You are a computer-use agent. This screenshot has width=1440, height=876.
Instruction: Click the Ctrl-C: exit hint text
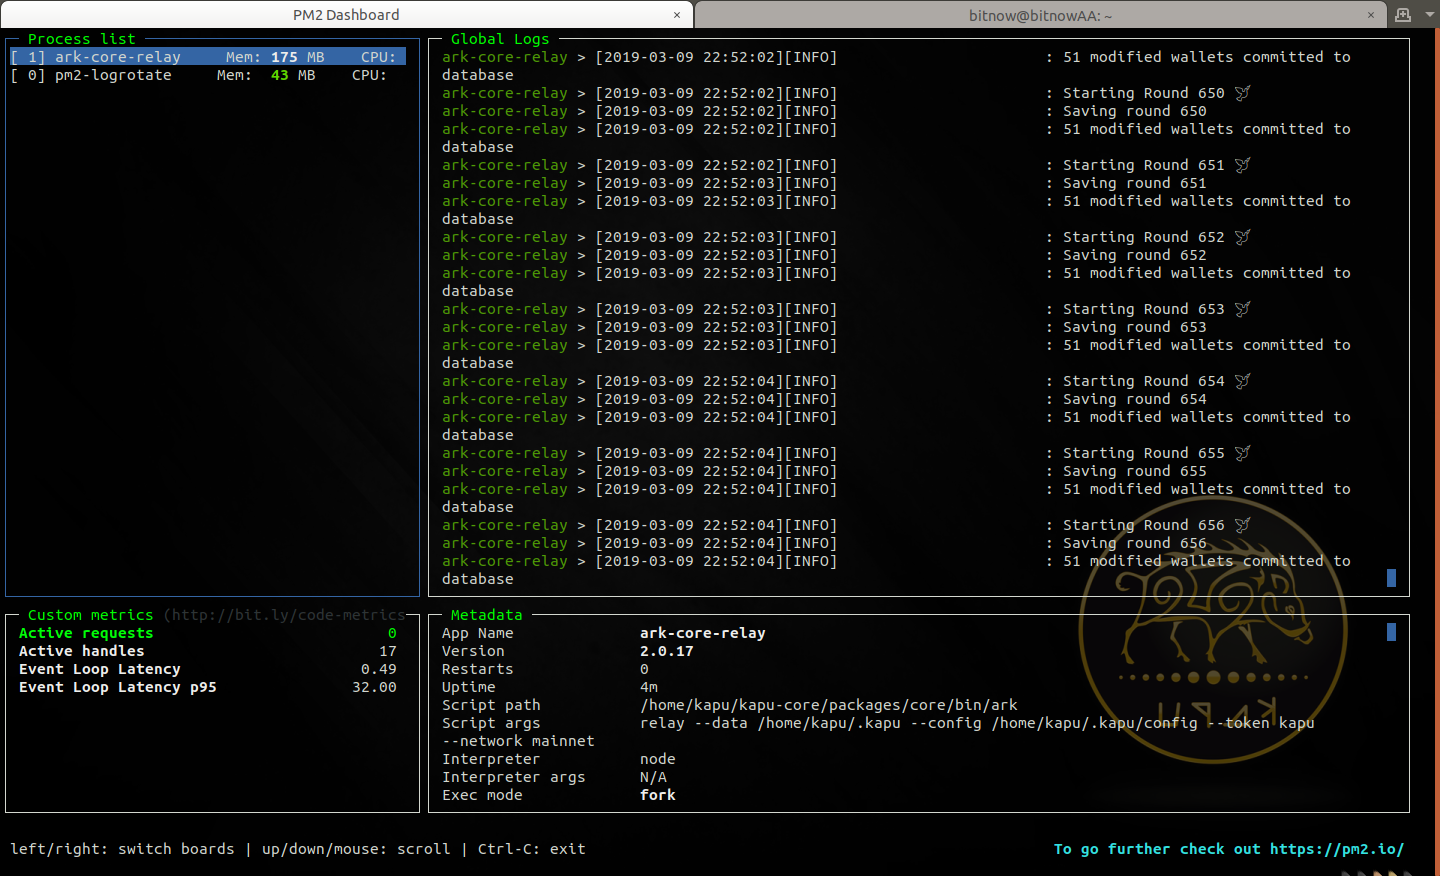[532, 849]
